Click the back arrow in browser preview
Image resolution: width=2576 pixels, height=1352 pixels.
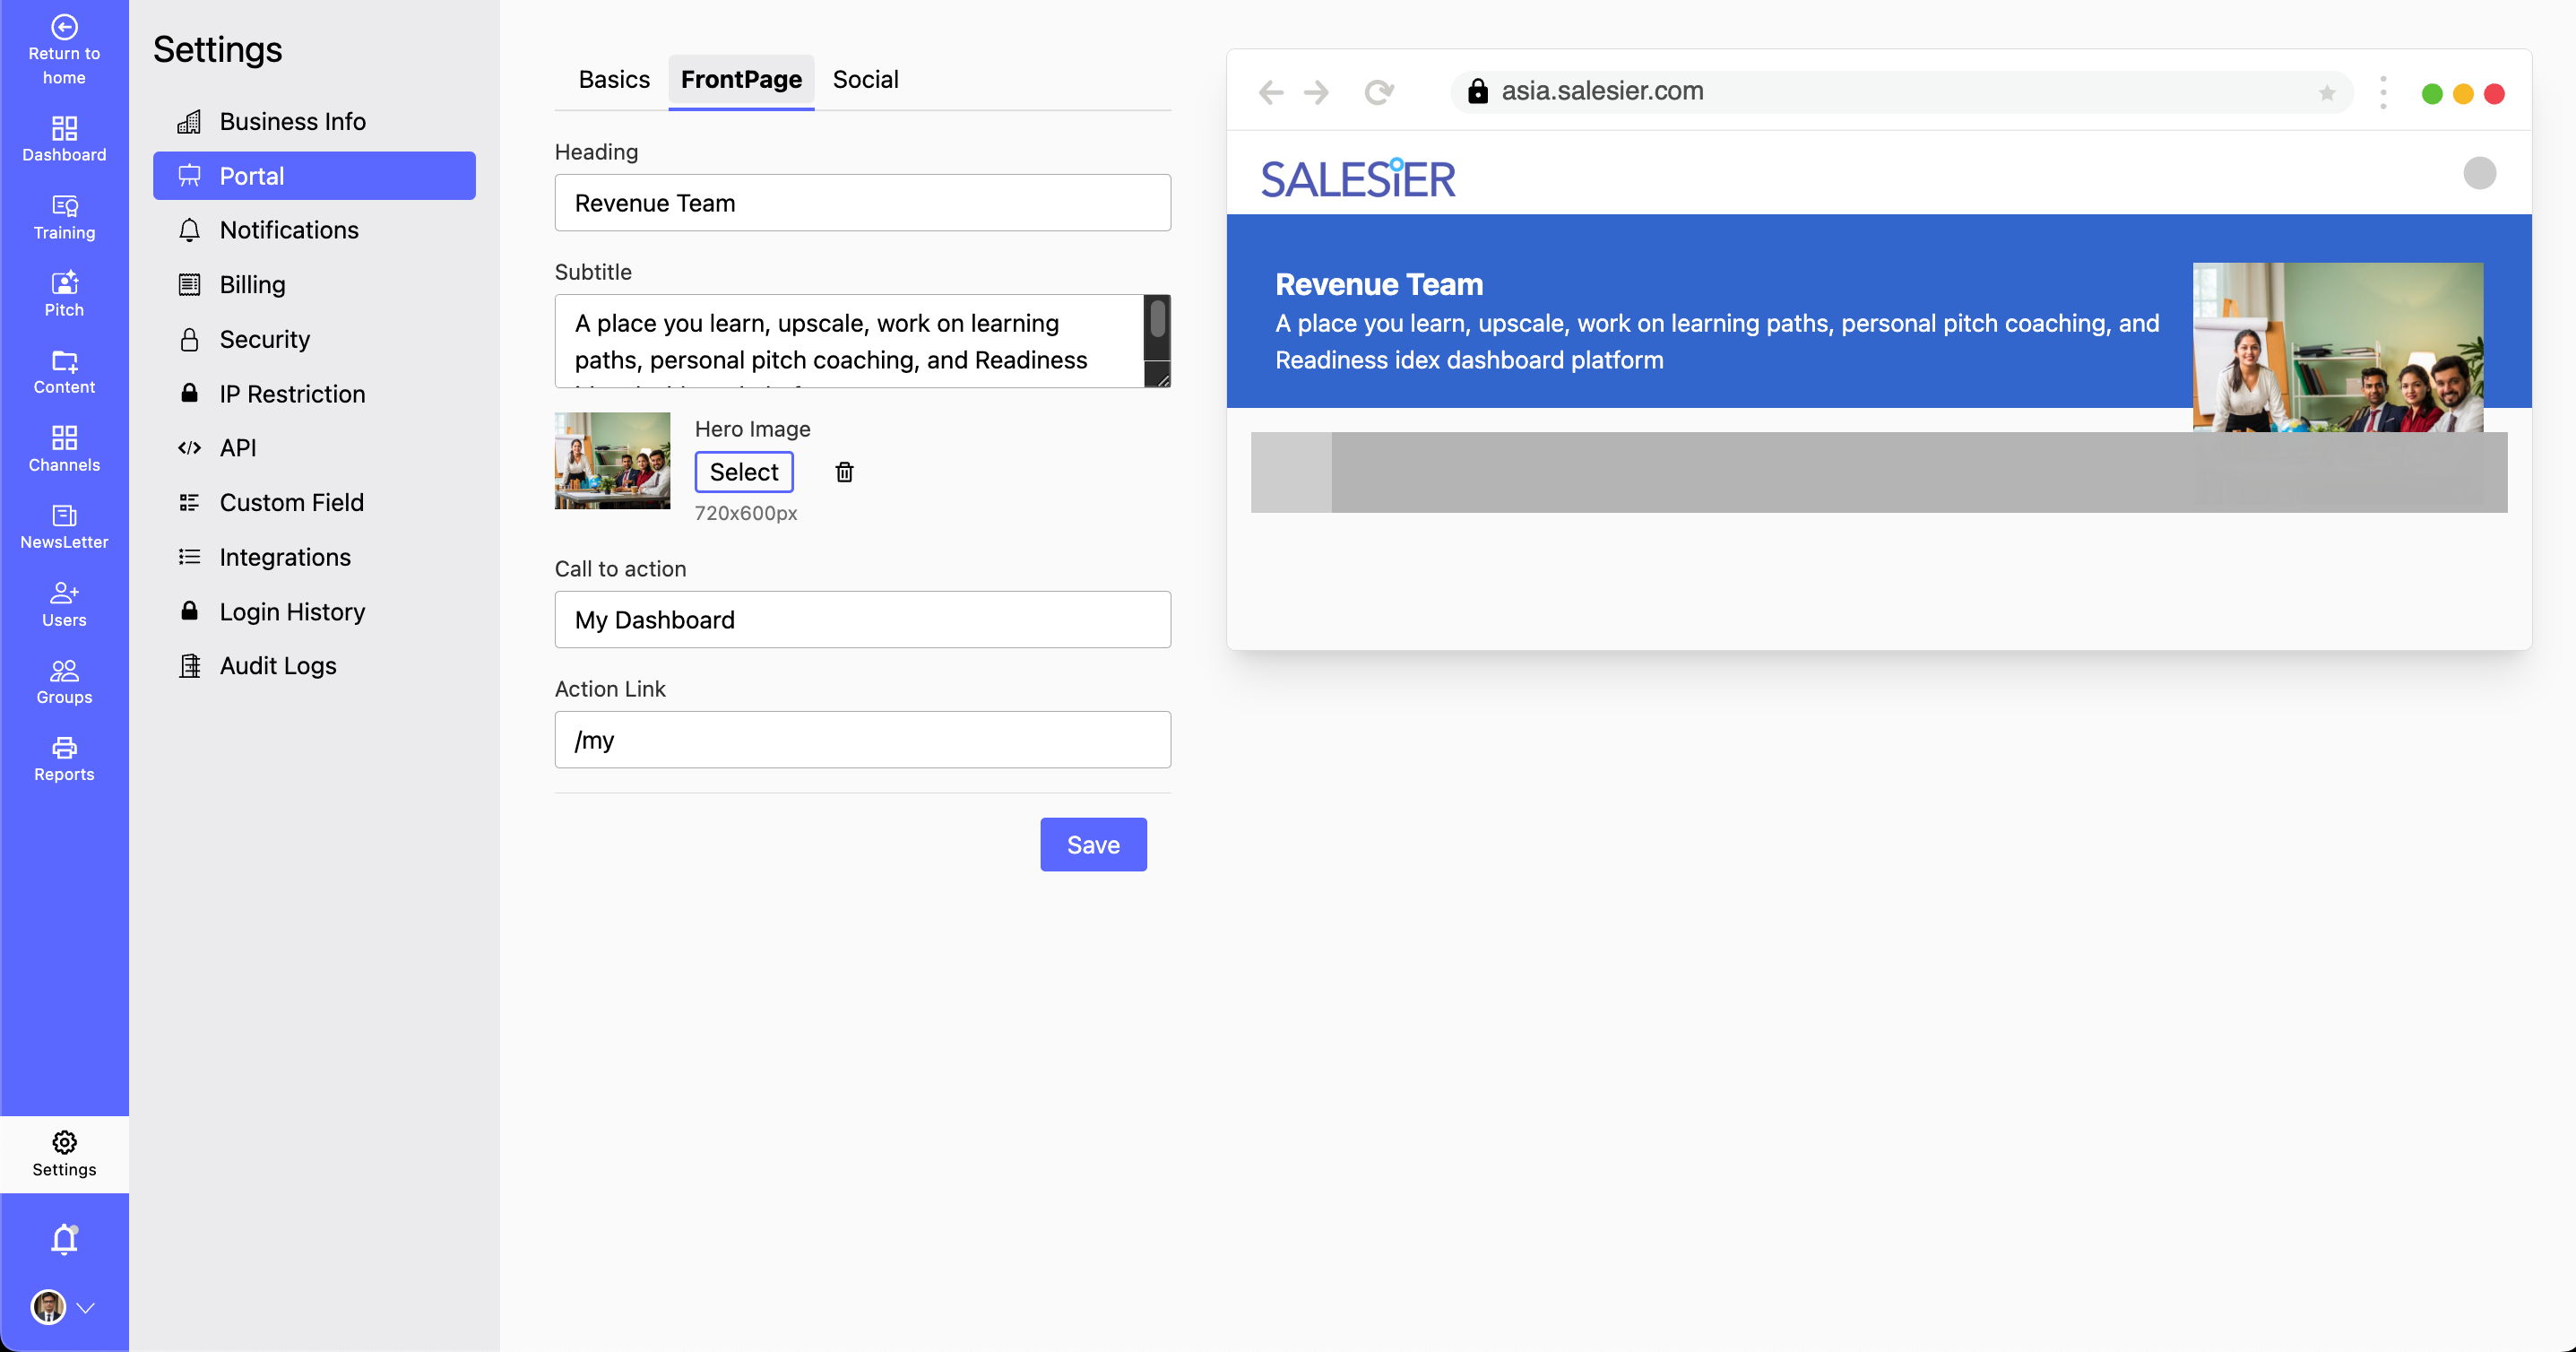(x=1270, y=91)
